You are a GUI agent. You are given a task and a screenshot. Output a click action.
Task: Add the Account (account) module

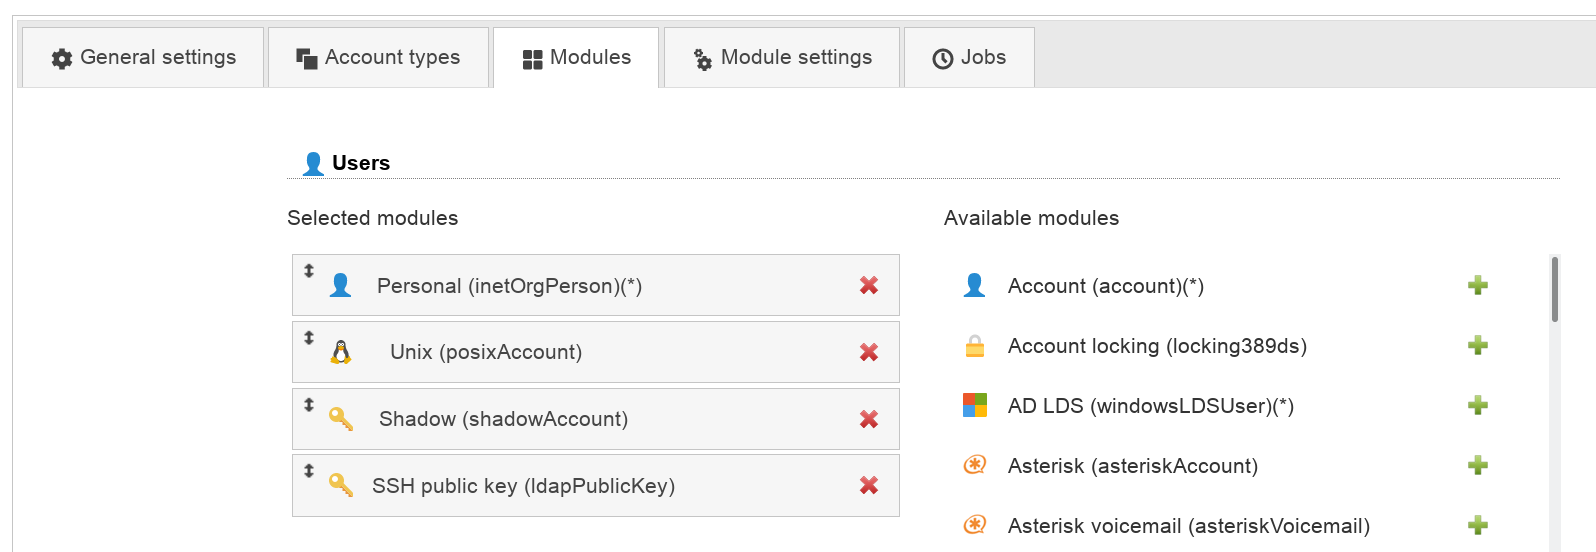(1477, 286)
